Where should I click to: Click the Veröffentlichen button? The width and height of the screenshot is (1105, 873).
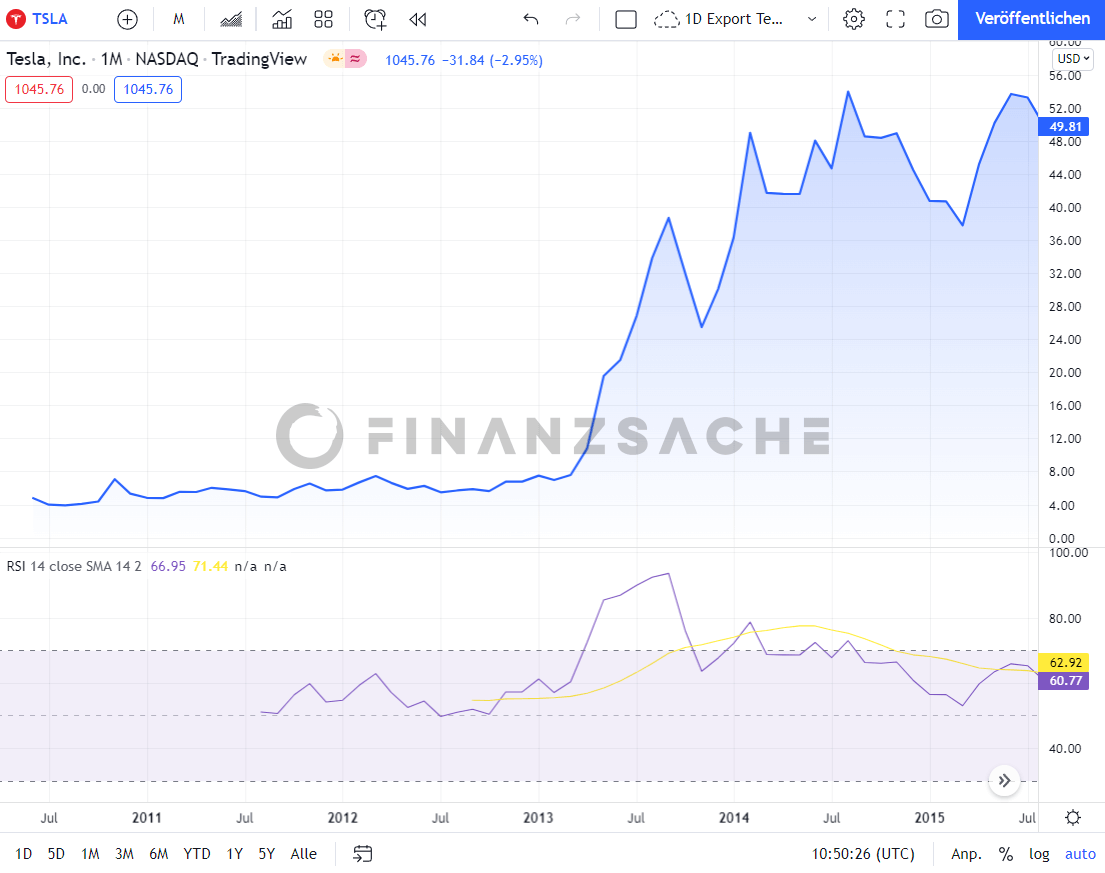click(x=1032, y=19)
